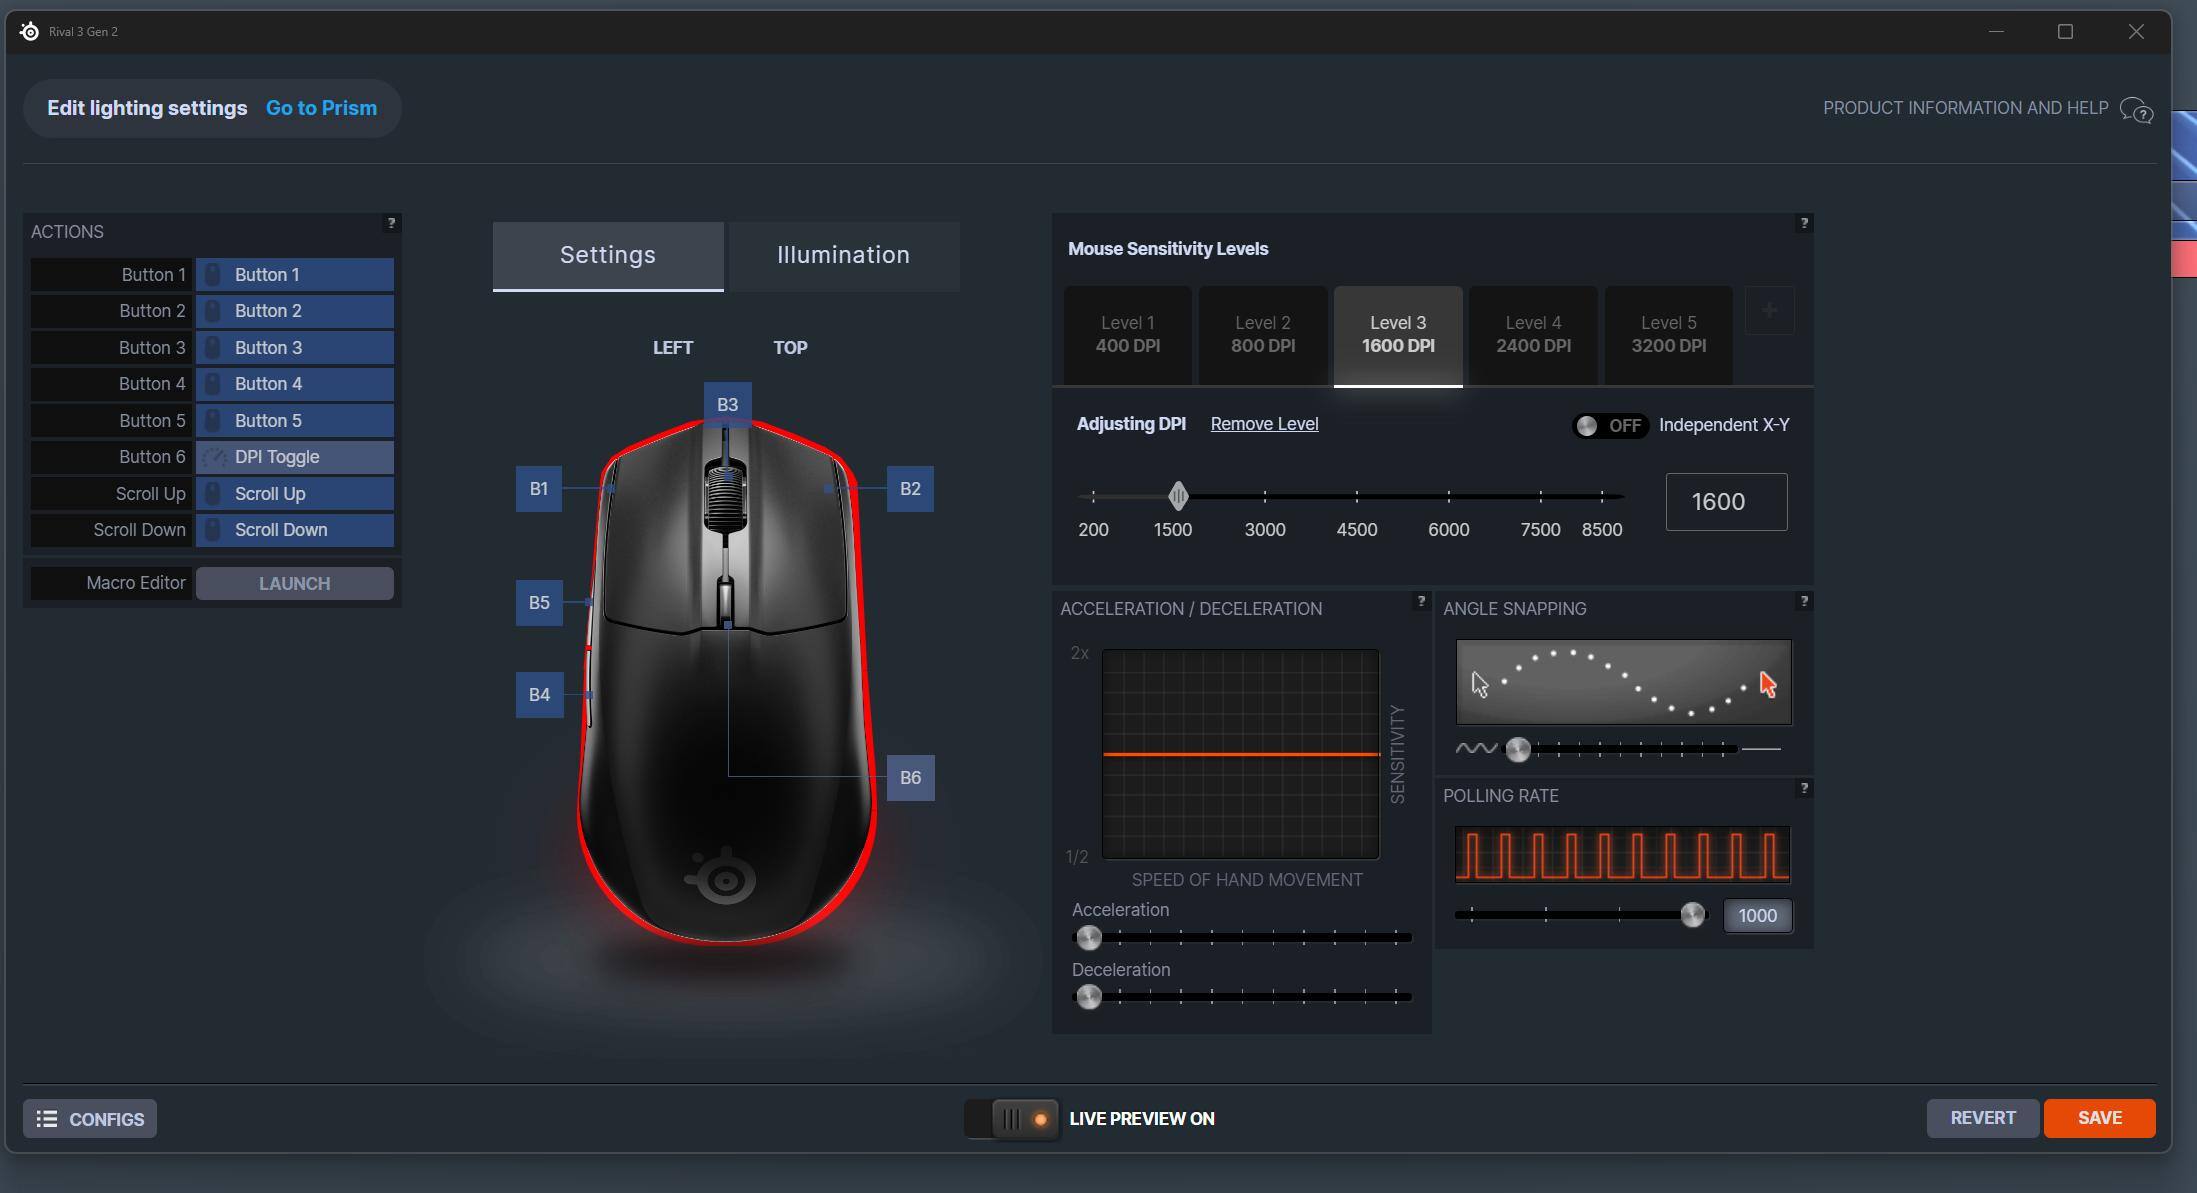Click the plus icon to add sensitivity level
Viewport: 2197px width, 1193px height.
tap(1769, 311)
